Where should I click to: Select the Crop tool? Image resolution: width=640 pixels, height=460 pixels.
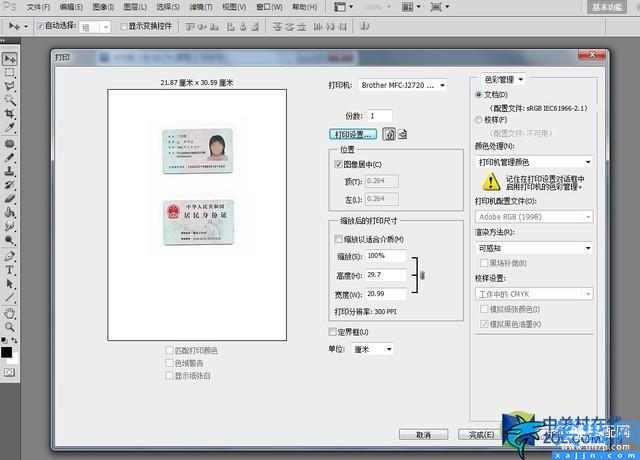tap(9, 113)
